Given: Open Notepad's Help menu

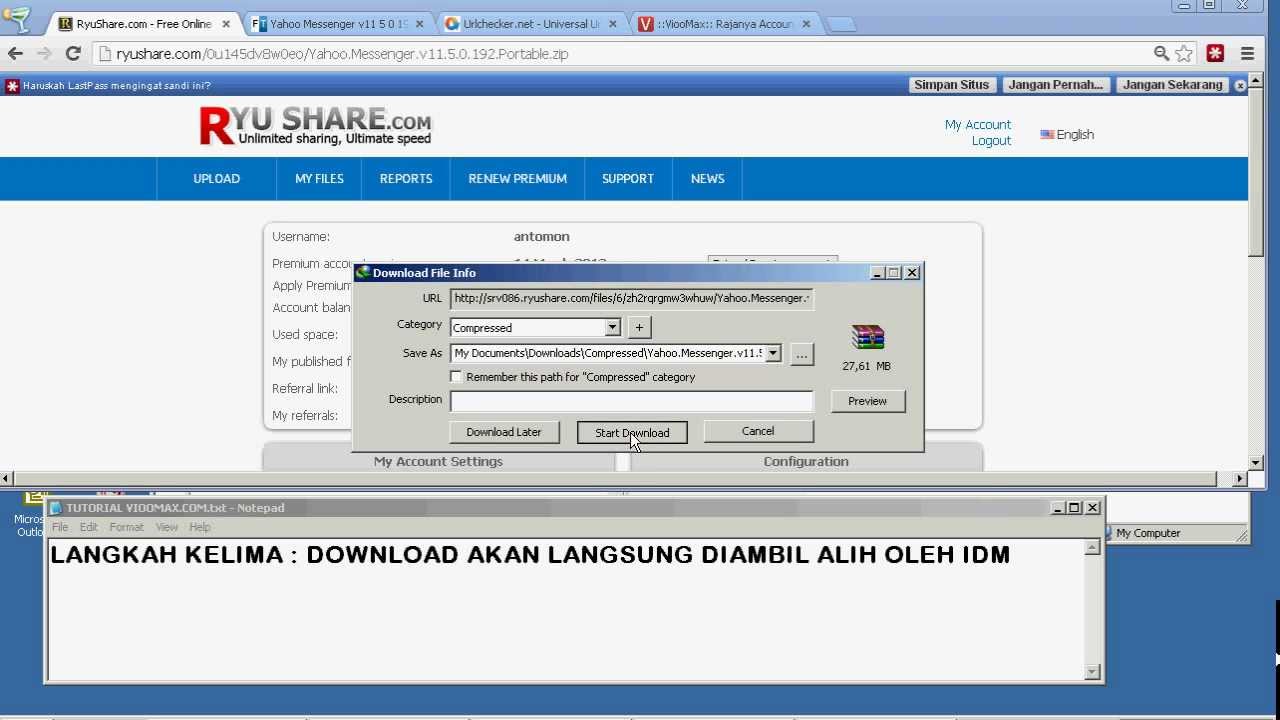Looking at the screenshot, I should coord(200,527).
